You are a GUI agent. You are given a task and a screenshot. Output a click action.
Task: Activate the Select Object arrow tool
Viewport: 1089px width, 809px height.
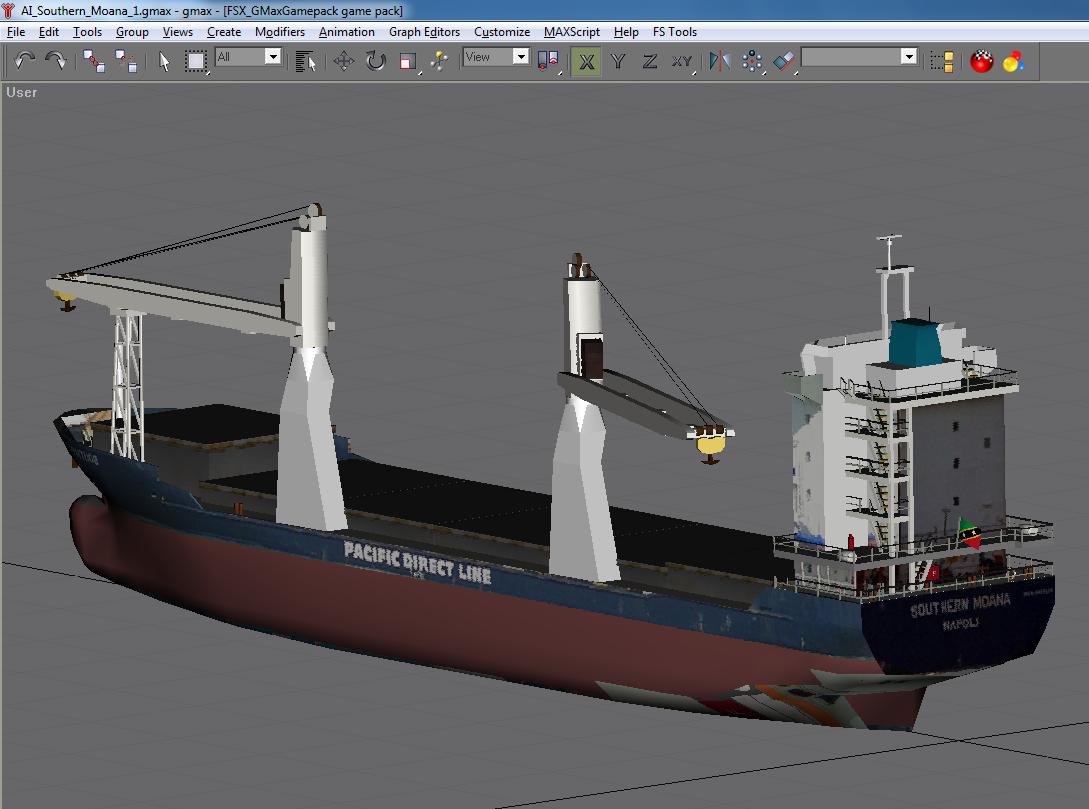coord(165,61)
